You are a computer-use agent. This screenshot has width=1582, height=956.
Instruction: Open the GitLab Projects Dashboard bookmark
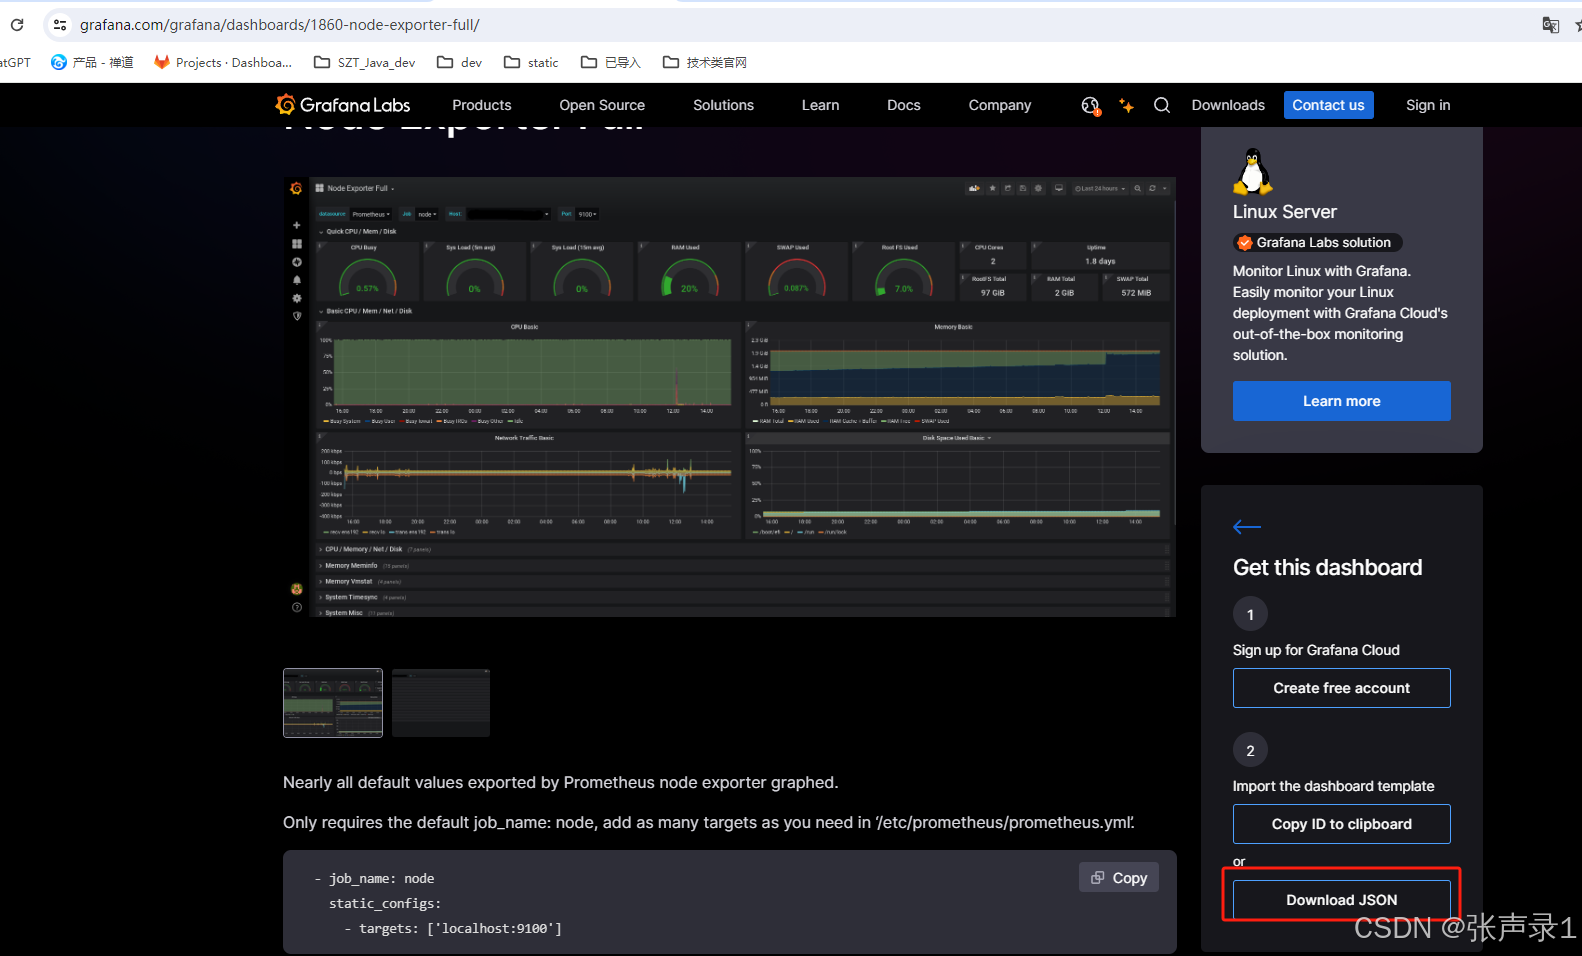pos(222,62)
